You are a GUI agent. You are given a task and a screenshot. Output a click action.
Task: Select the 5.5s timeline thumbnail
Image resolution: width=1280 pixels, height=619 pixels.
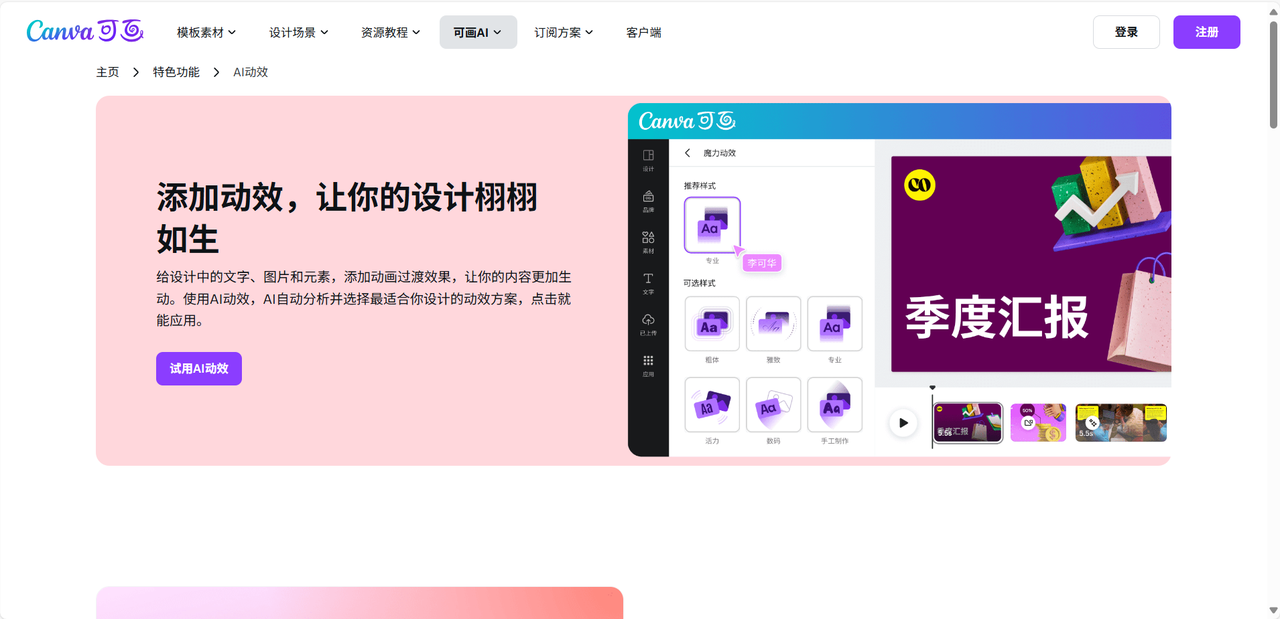(x=1121, y=422)
